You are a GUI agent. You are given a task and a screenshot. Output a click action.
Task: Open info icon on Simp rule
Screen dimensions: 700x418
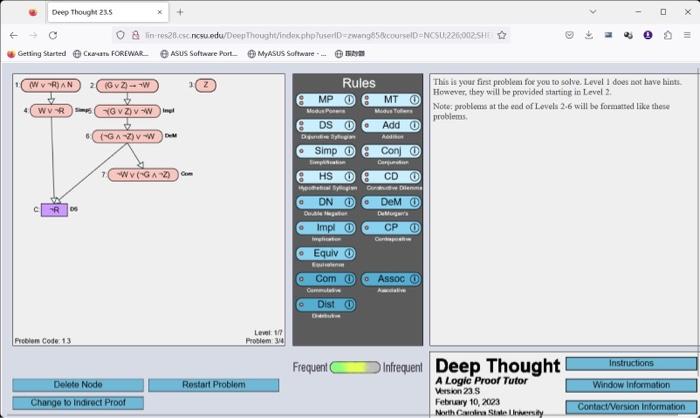349,151
